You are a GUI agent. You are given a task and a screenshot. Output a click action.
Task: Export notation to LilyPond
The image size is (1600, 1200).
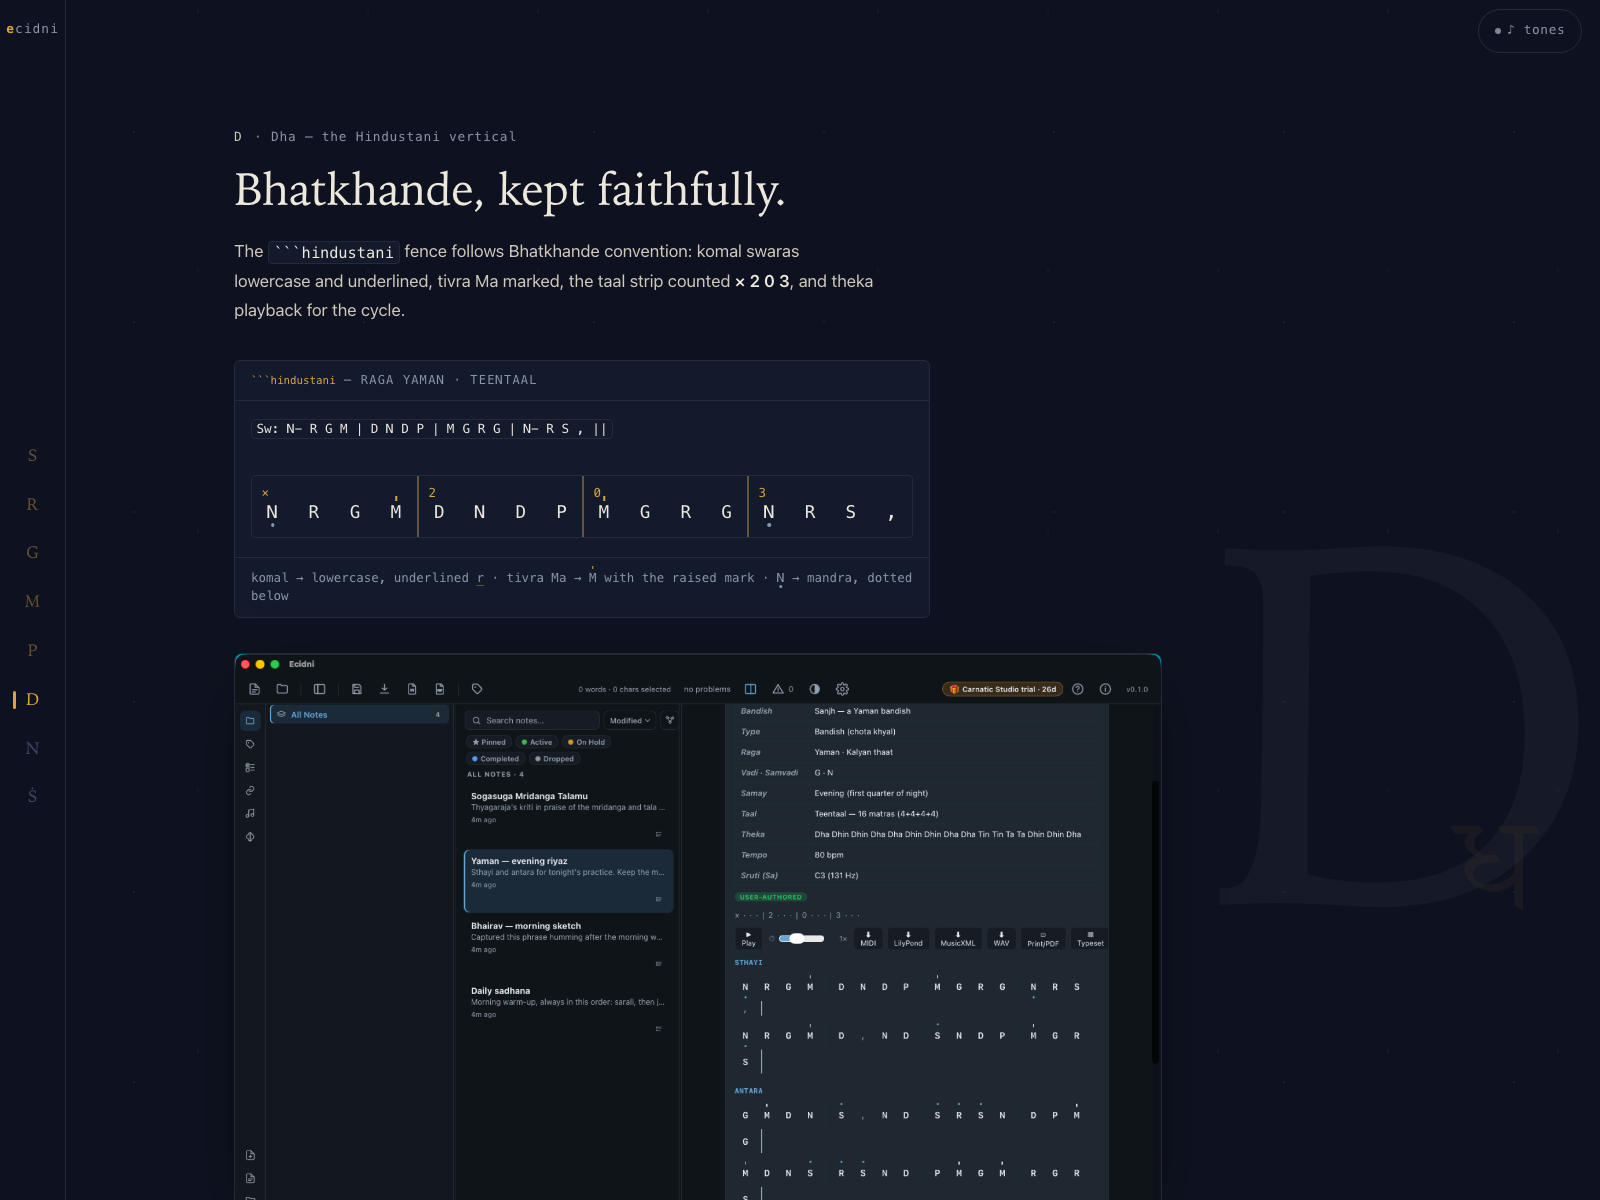point(908,939)
